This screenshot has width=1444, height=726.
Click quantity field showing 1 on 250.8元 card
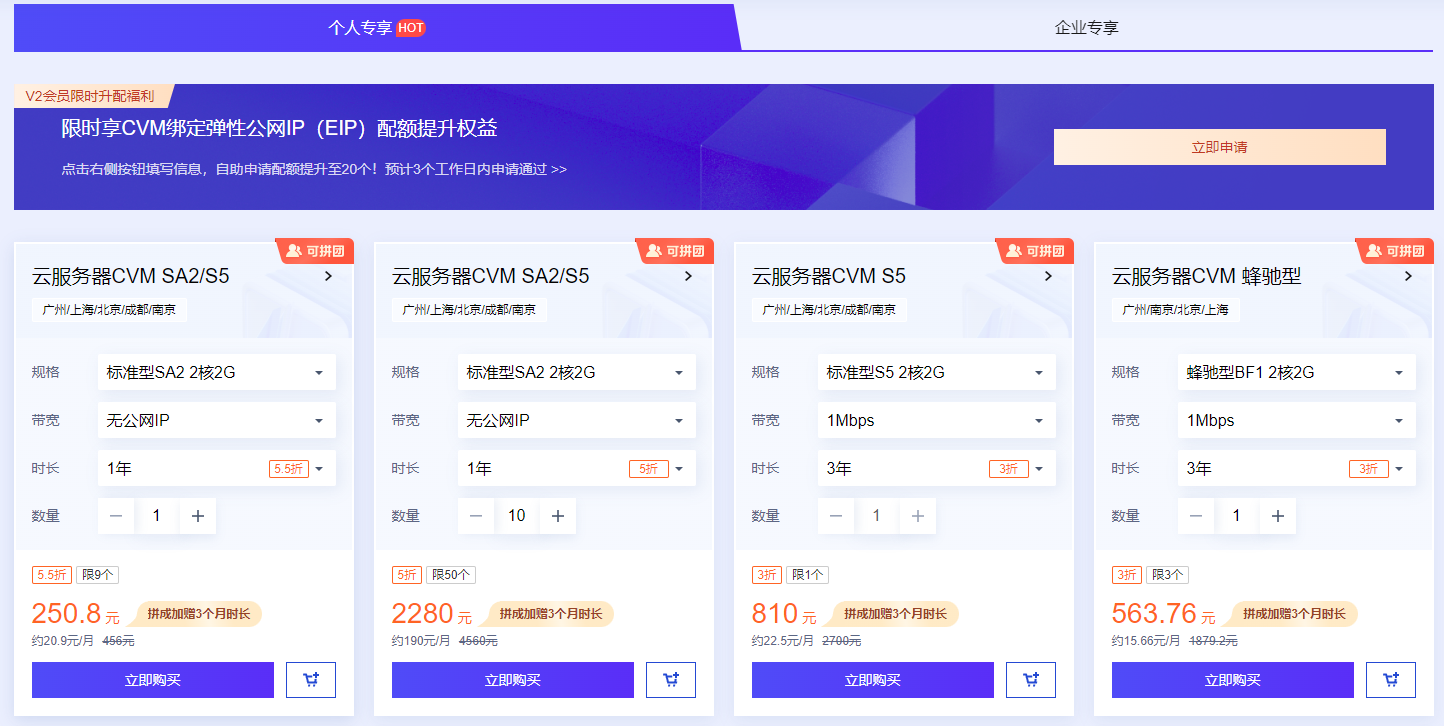[x=157, y=516]
